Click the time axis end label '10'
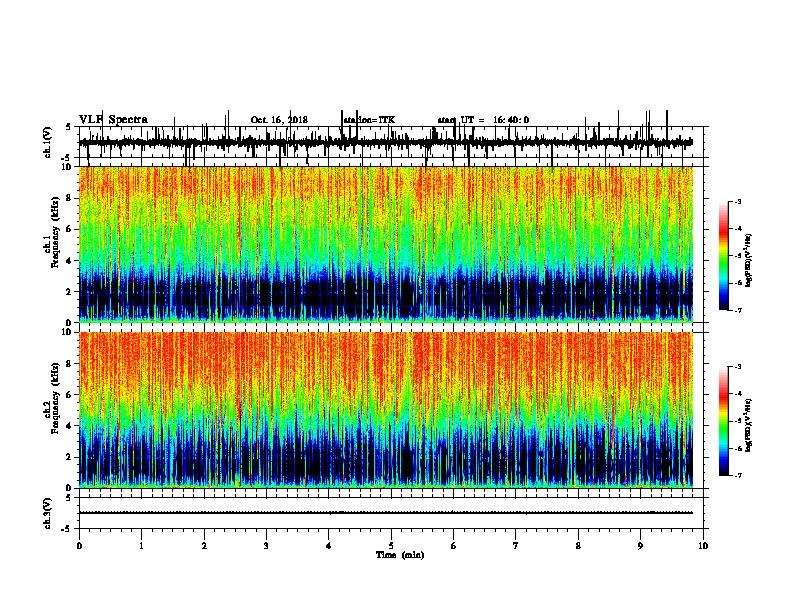 tap(703, 546)
